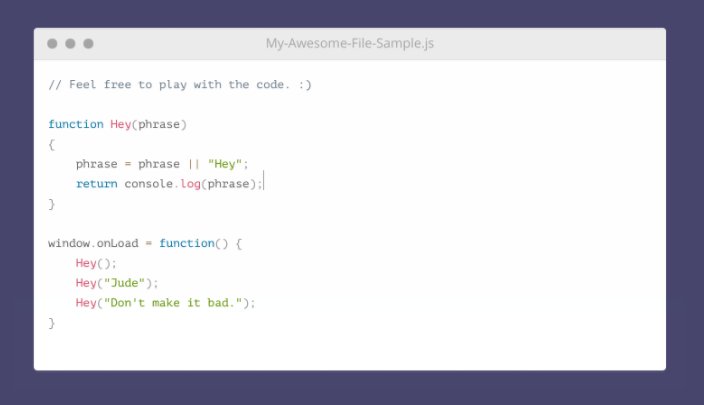Screen dimensions: 704x405
Task: Click the word 'console' in the code
Action: (149, 184)
